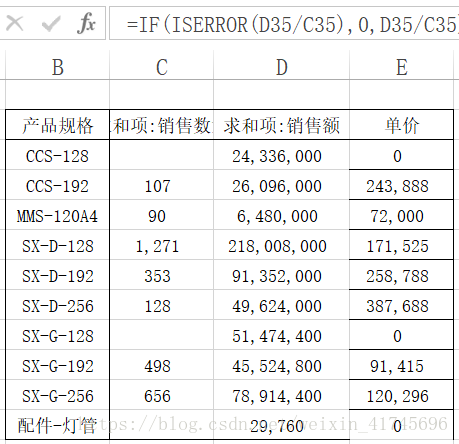
Task: Click sales cell 91,352,000
Action: pos(282,275)
